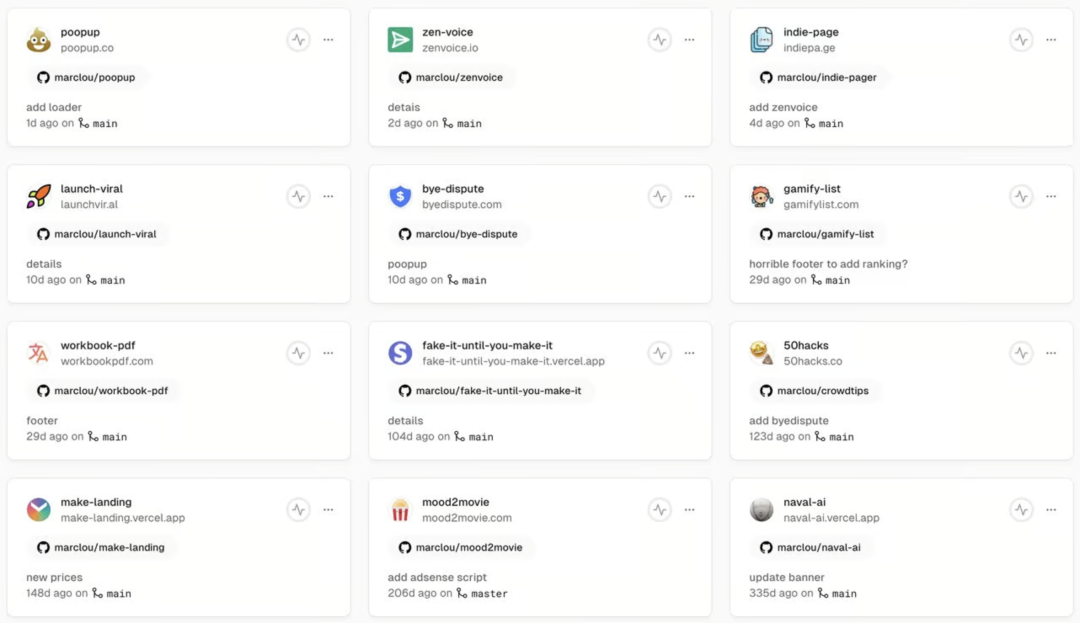Screen dimensions: 1080x623
Task: Click 'add adsense script' commit message
Action: click(x=437, y=577)
